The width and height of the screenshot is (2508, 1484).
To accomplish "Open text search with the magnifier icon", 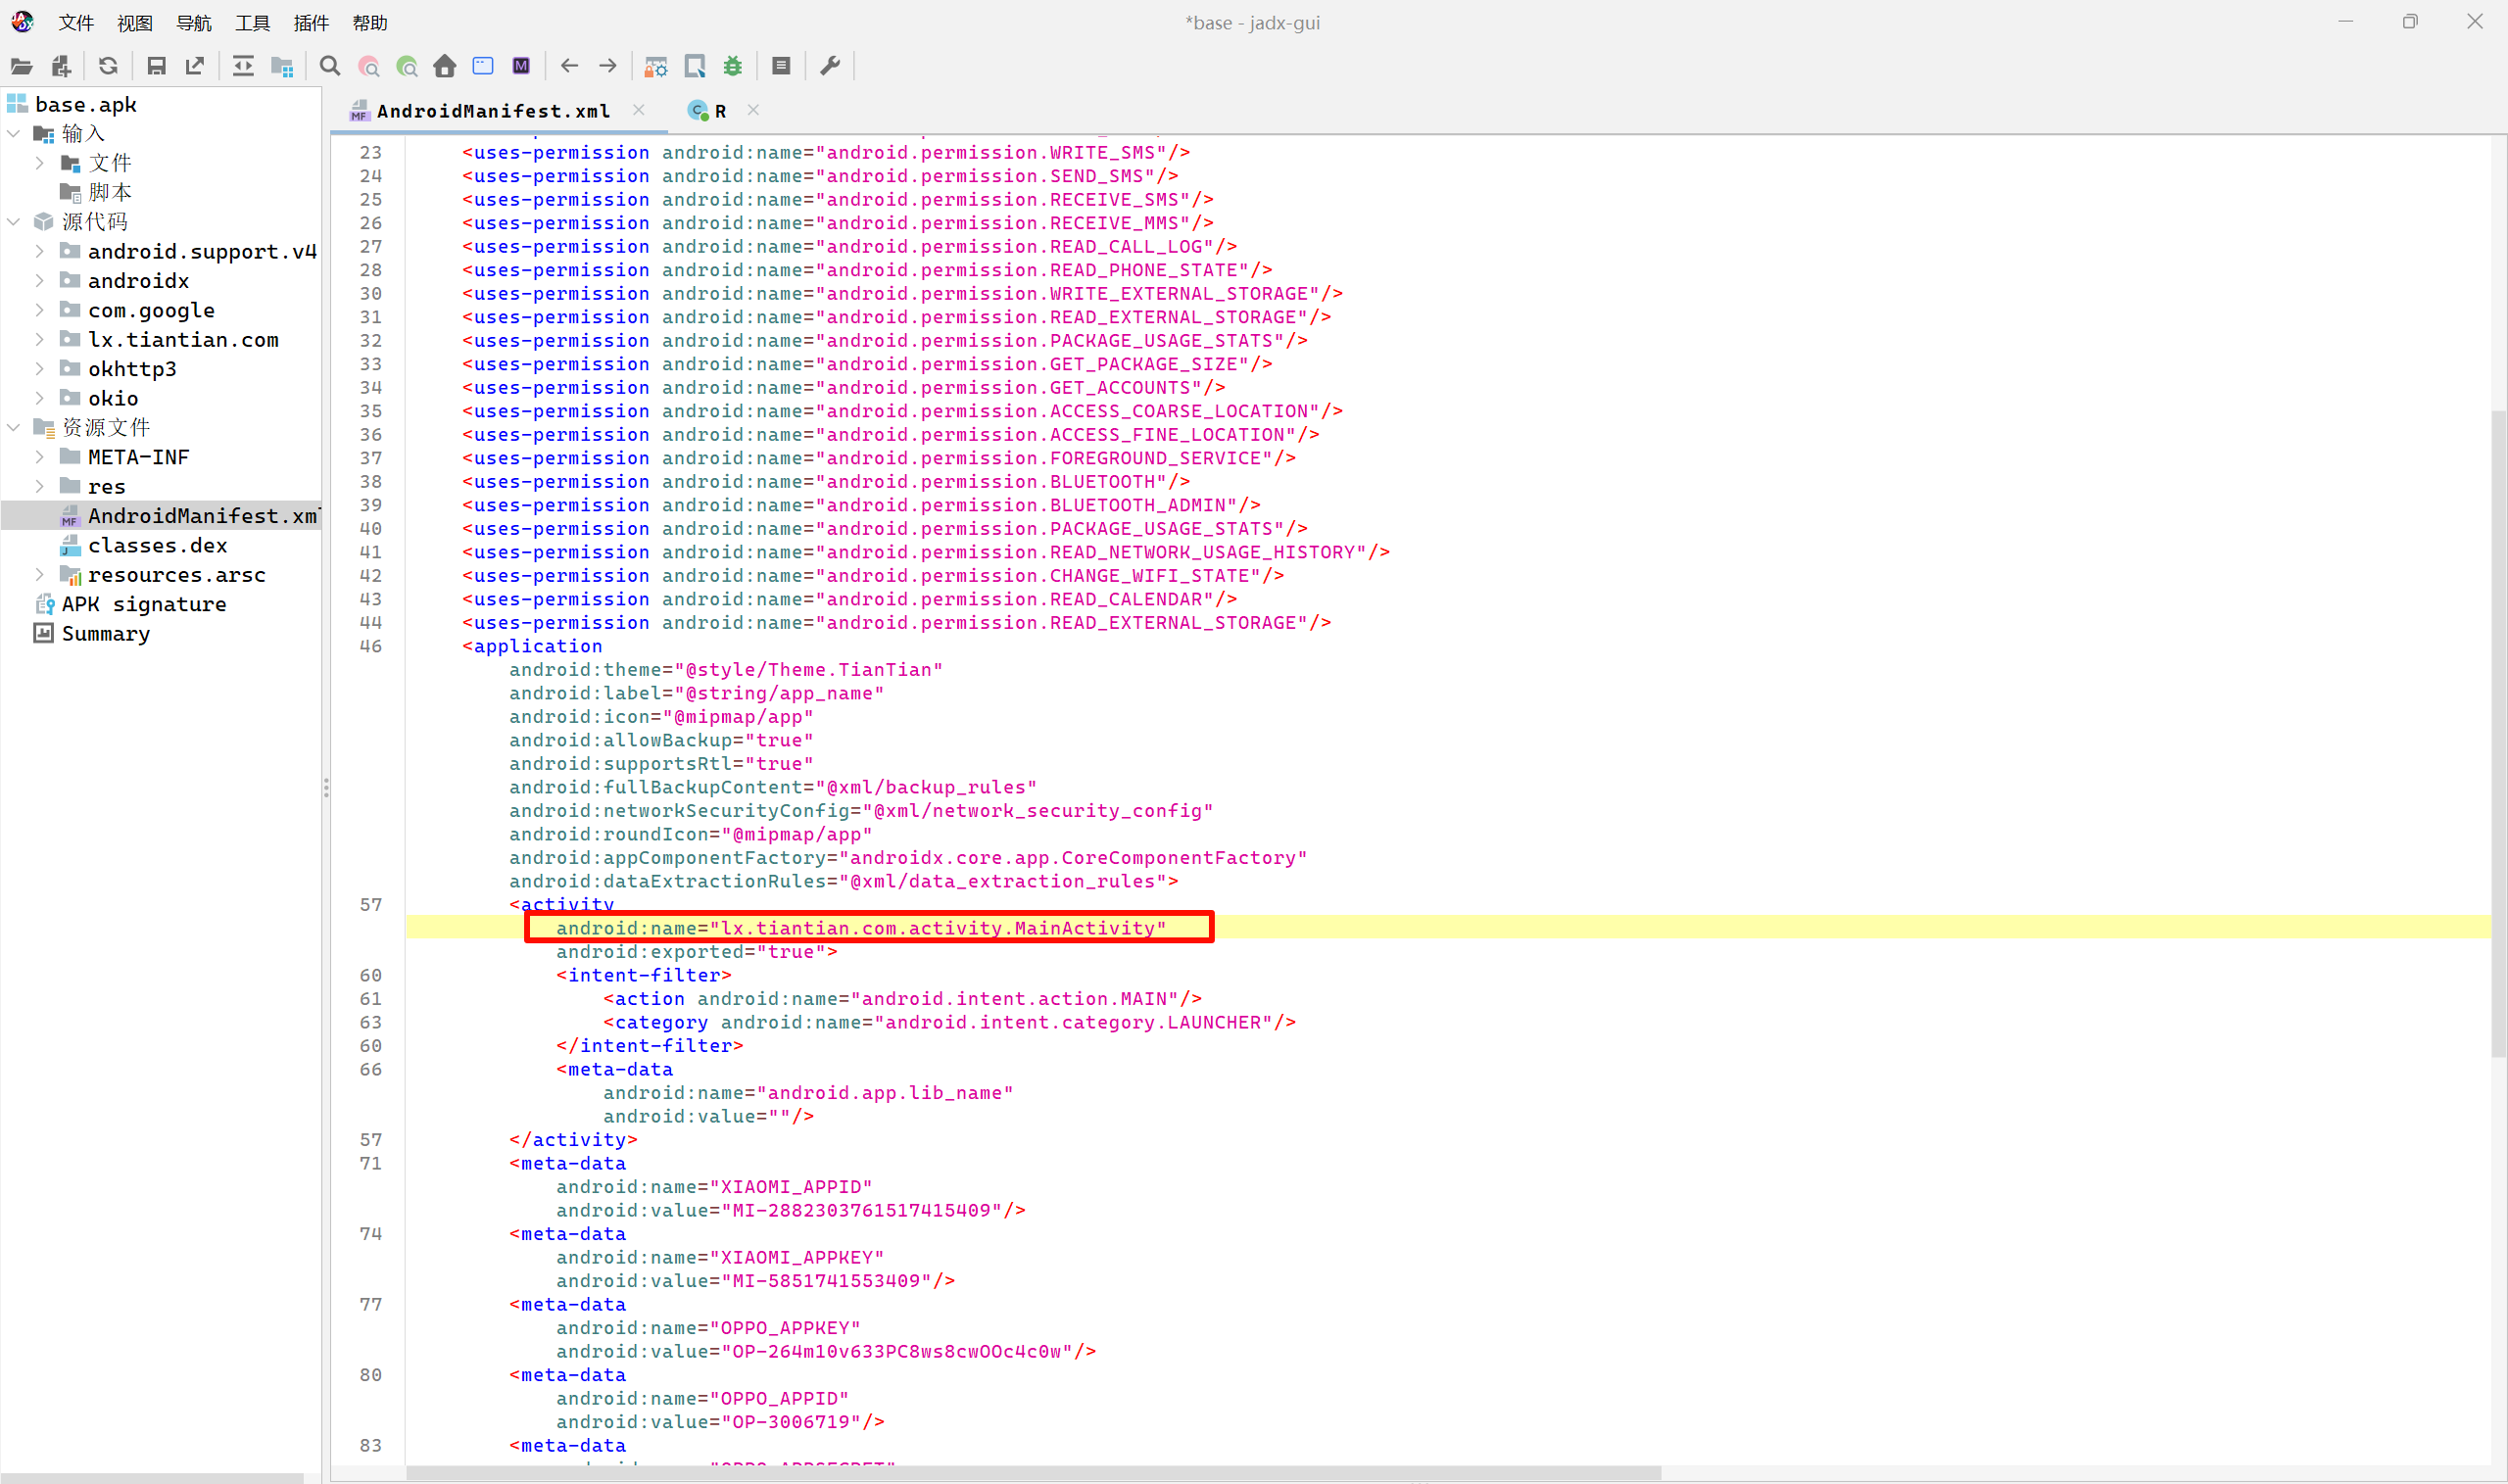I will coord(329,67).
